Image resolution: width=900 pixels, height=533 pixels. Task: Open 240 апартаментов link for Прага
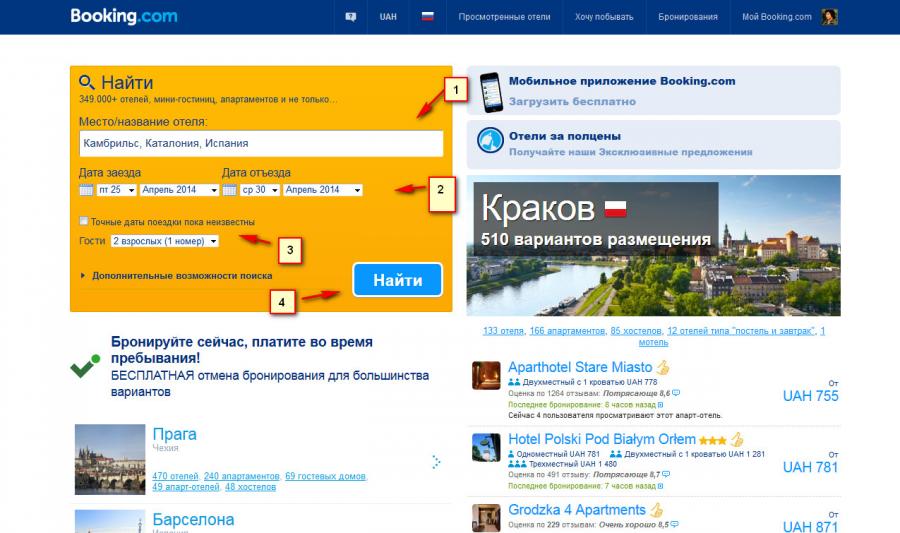tap(242, 476)
